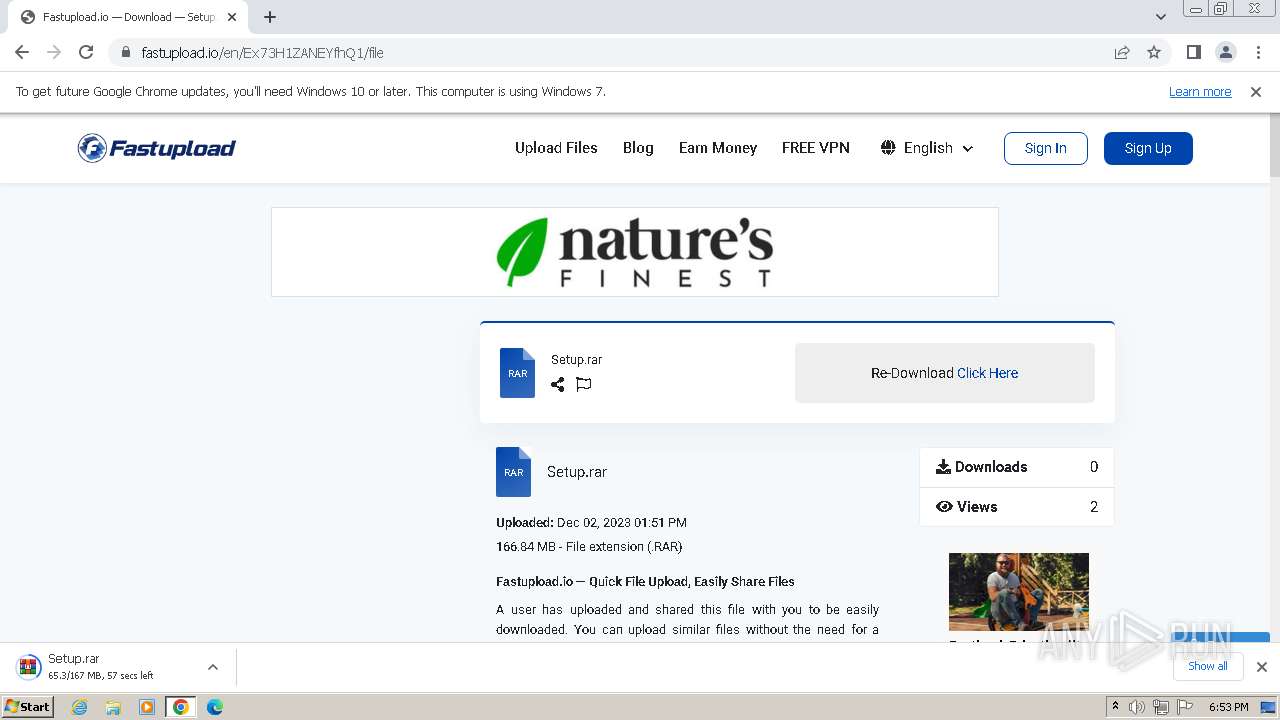Open Microsoft Edge from the taskbar
Image resolution: width=1280 pixels, height=720 pixels.
(215, 707)
